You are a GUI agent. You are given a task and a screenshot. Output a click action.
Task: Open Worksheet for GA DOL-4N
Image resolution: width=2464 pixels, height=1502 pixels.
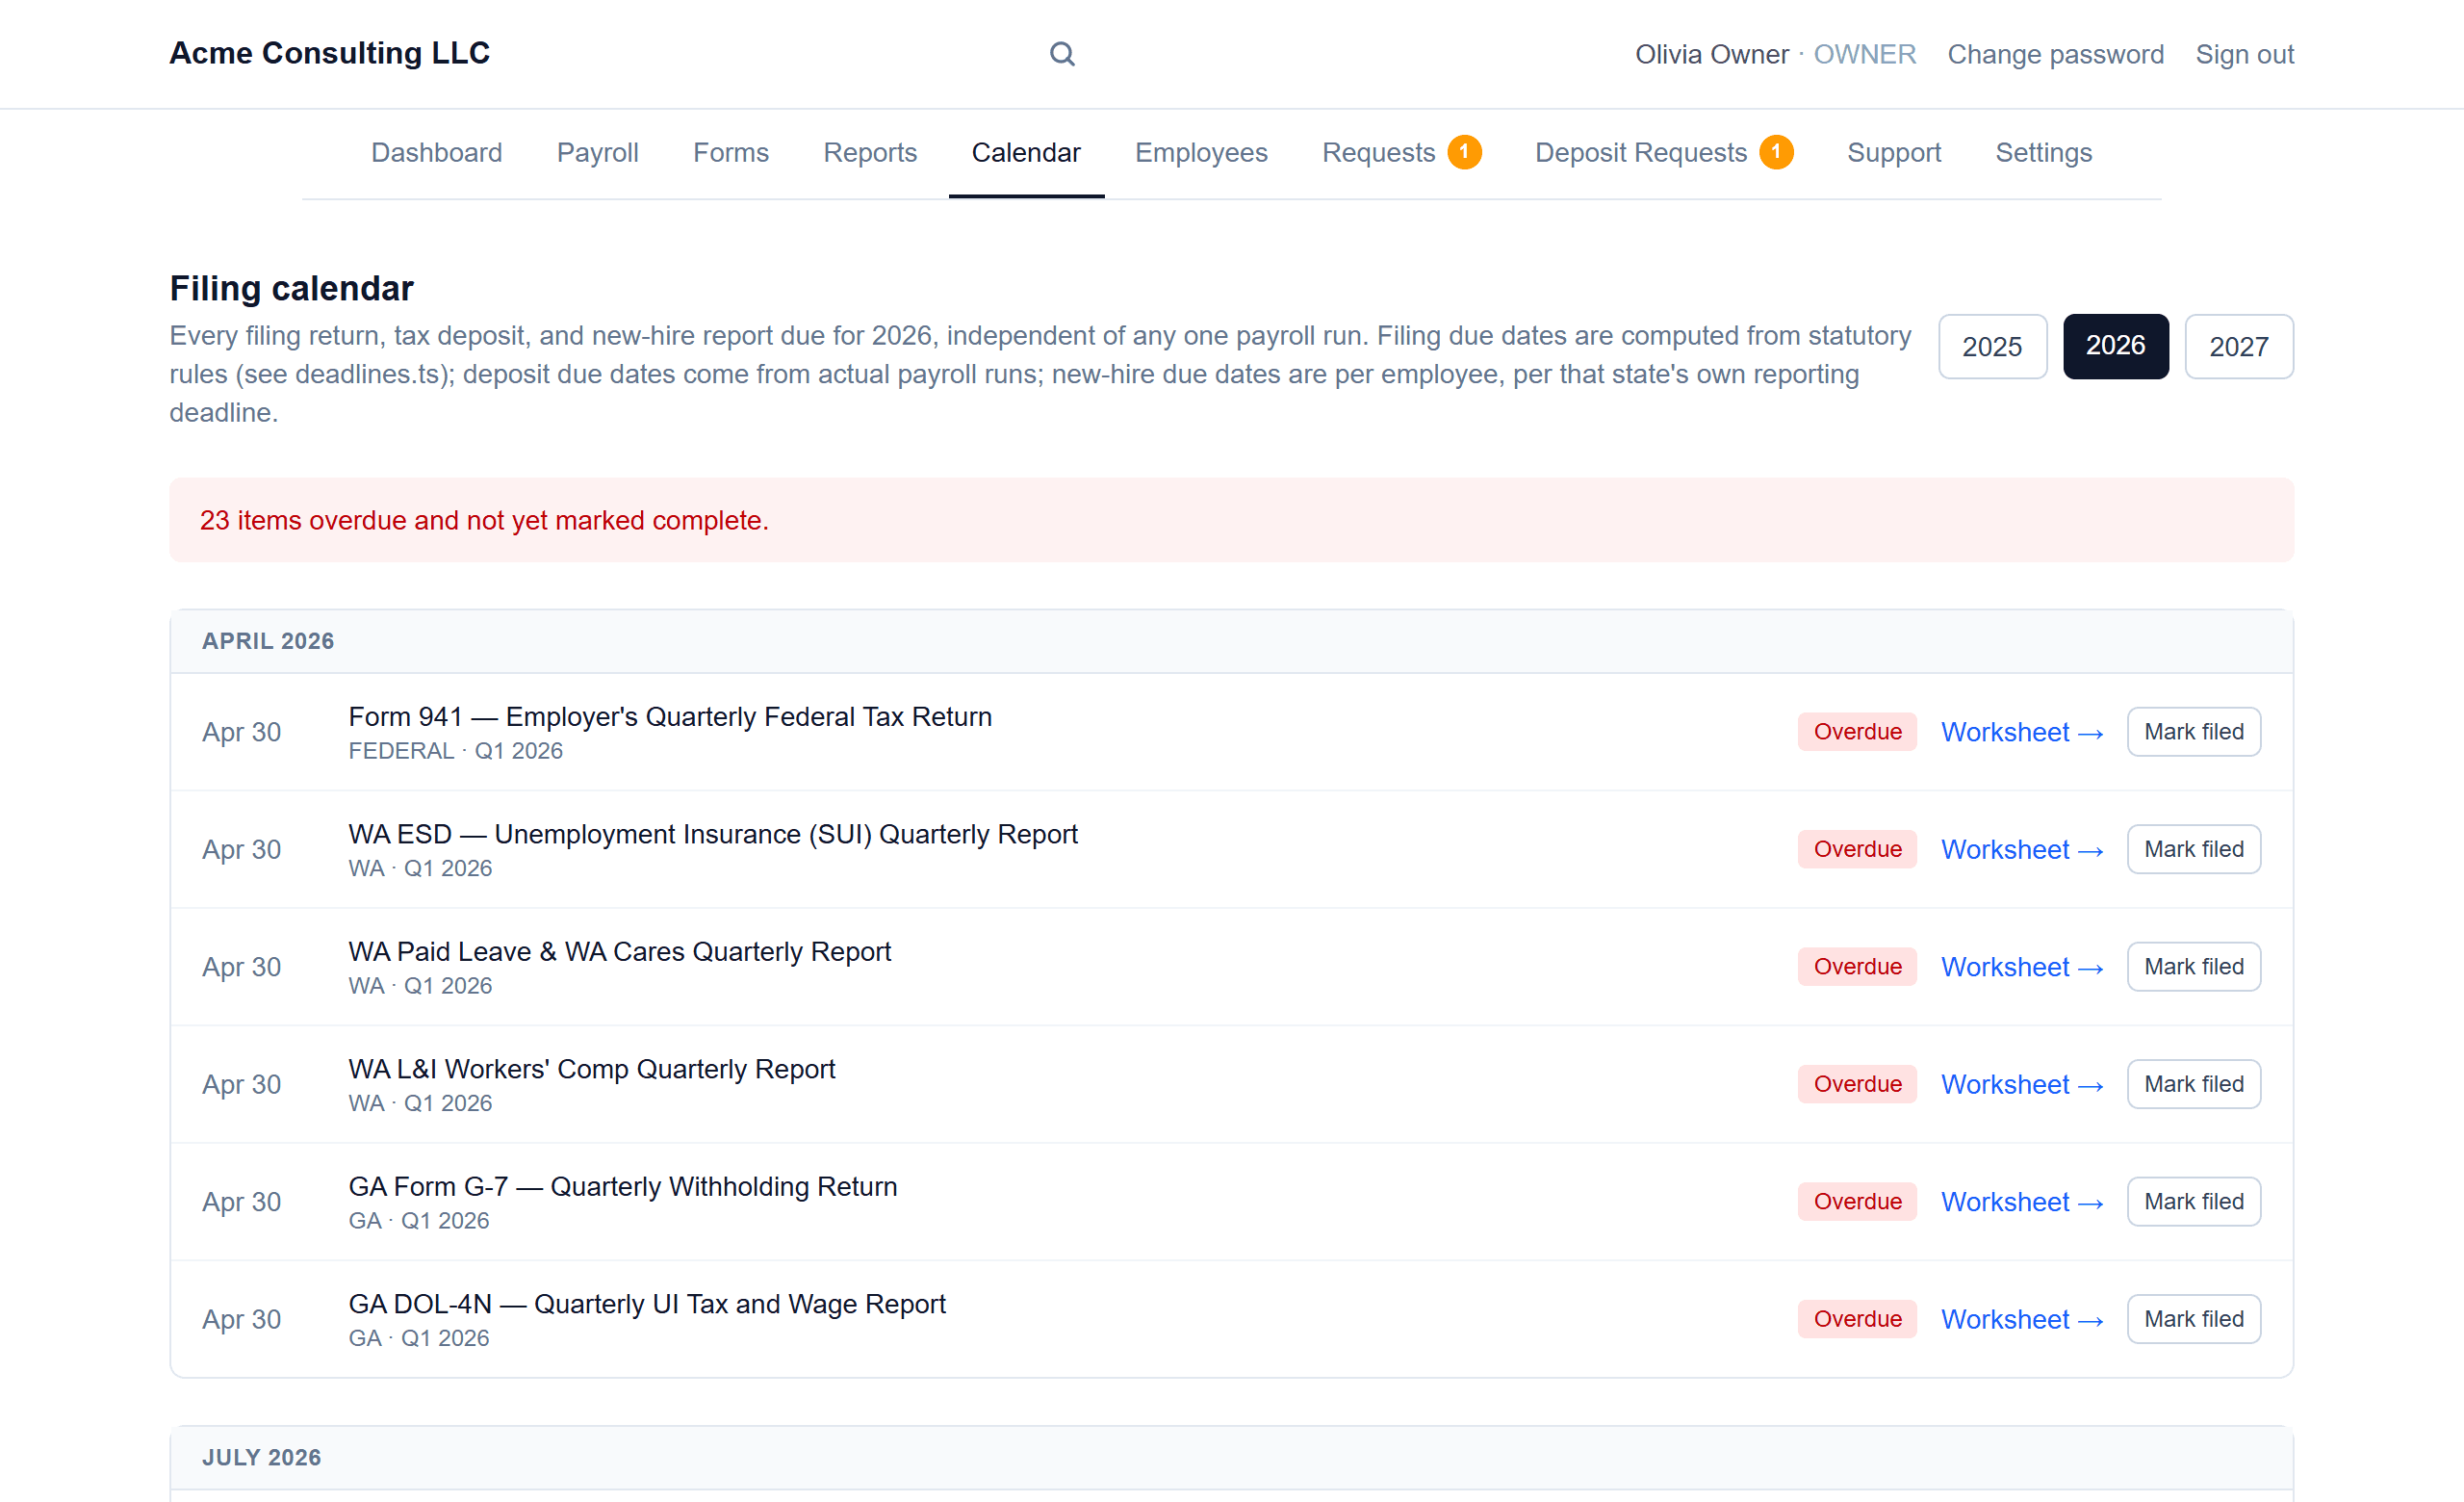(2022, 1319)
